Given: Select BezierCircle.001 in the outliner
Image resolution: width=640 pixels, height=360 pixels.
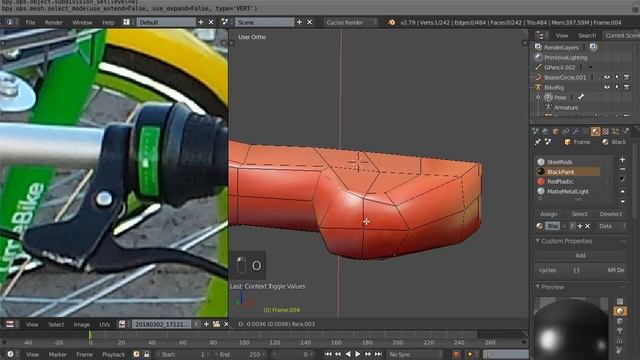Looking at the screenshot, I should [x=565, y=77].
